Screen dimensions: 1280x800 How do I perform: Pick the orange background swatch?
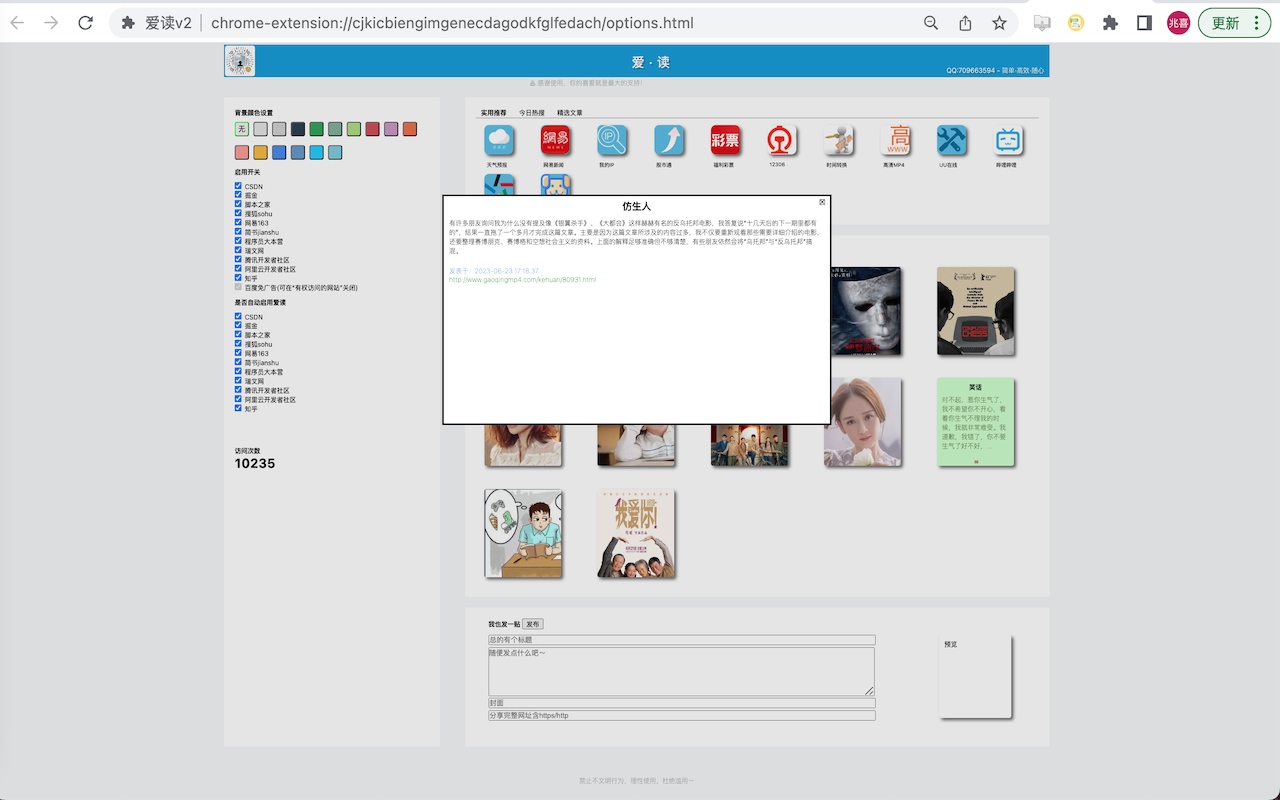[x=410, y=129]
